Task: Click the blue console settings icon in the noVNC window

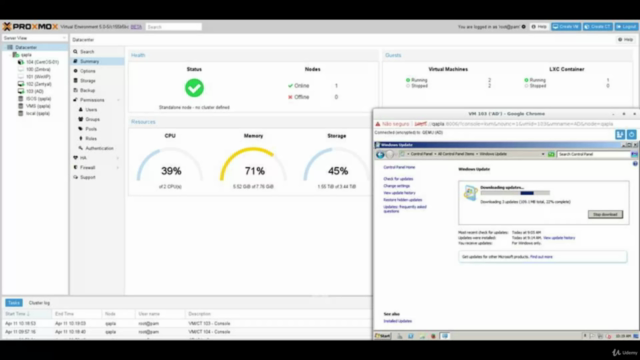Action: 620,134
